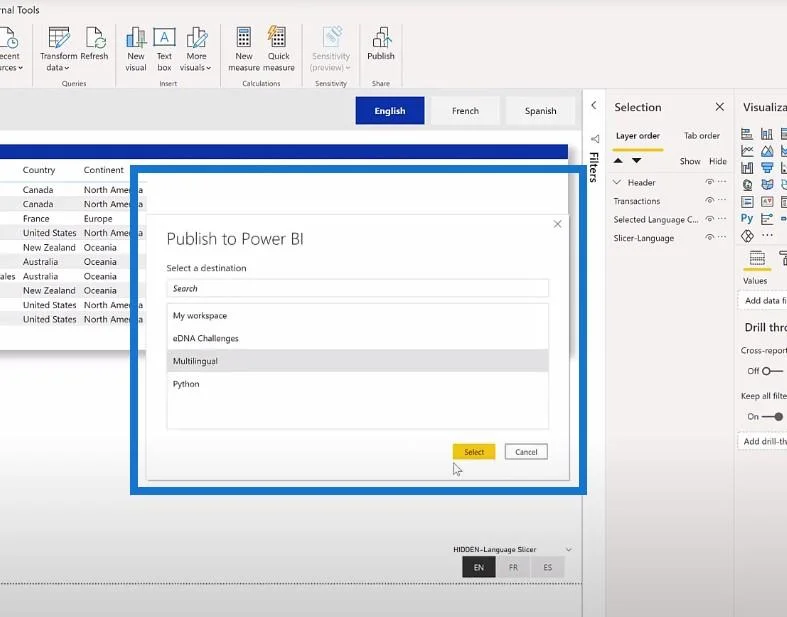The height and width of the screenshot is (617, 787).
Task: Click the Refresh icon in the ribbon
Action: [94, 38]
